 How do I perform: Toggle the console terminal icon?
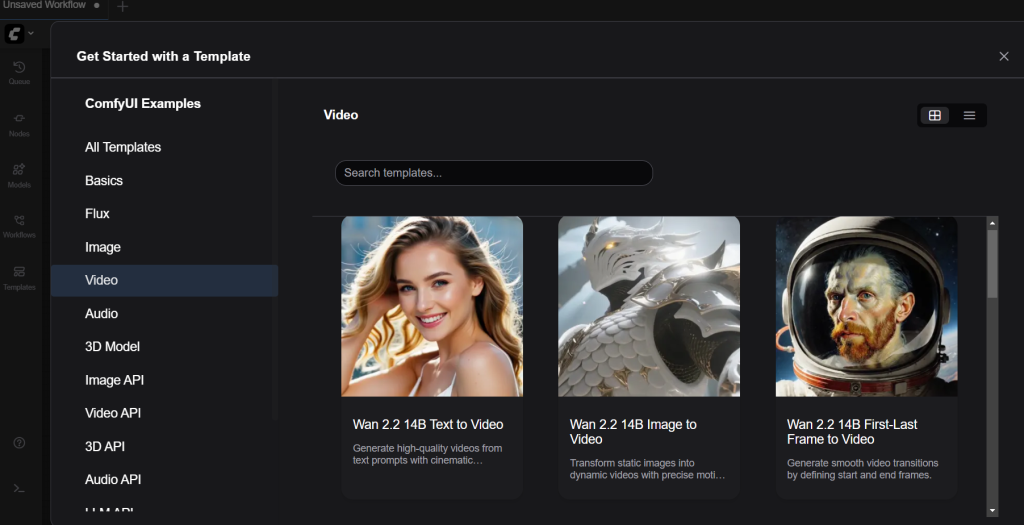19,488
